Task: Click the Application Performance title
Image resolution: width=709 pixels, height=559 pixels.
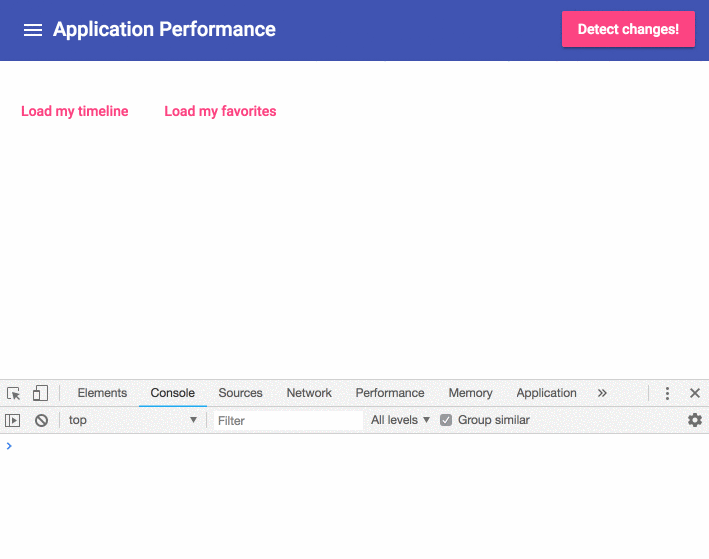Action: tap(164, 30)
